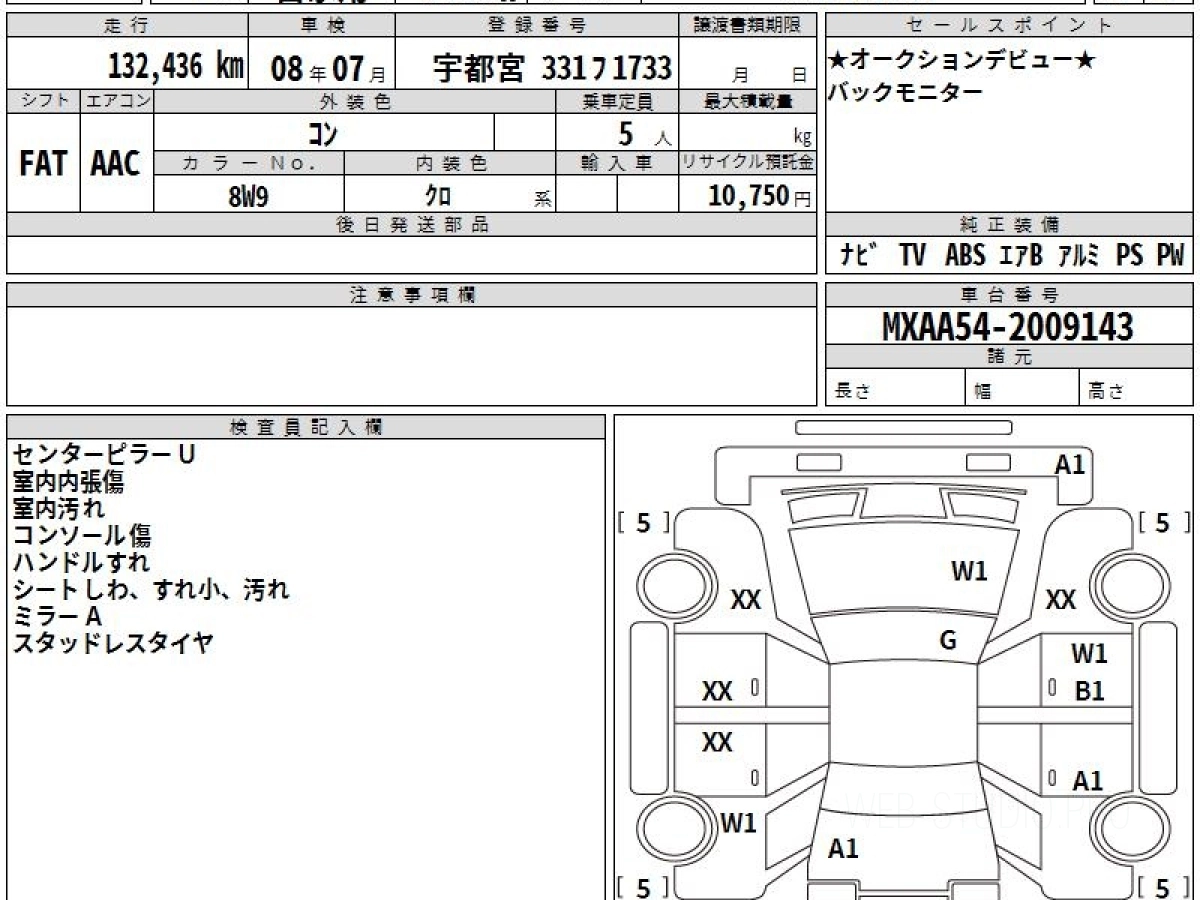Select the エアB airbag item
The height and width of the screenshot is (900, 1200).
(1021, 256)
